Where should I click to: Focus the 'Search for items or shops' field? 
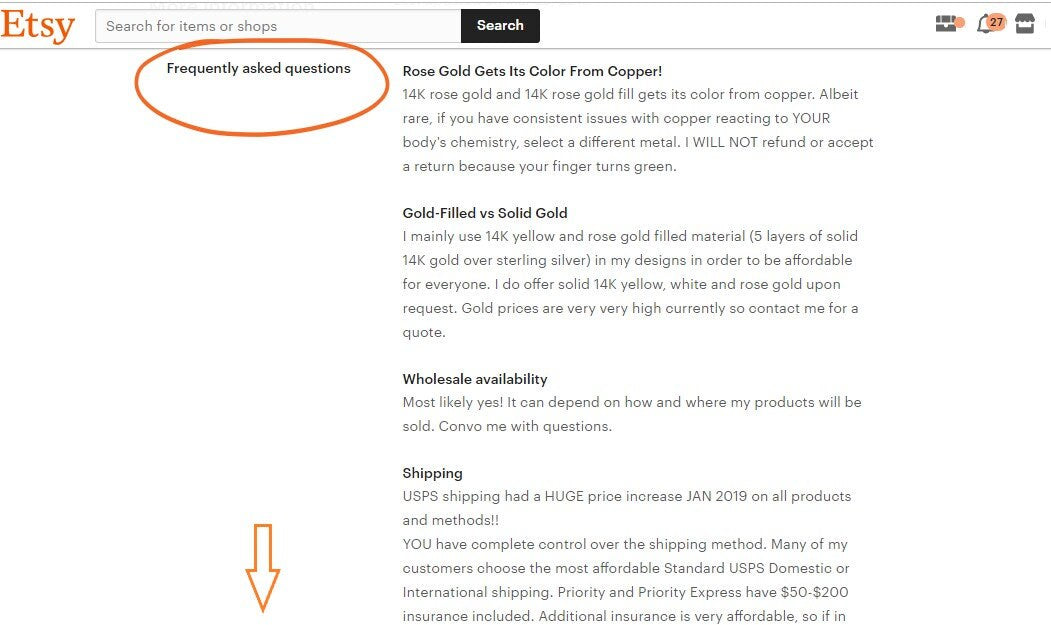tap(278, 26)
